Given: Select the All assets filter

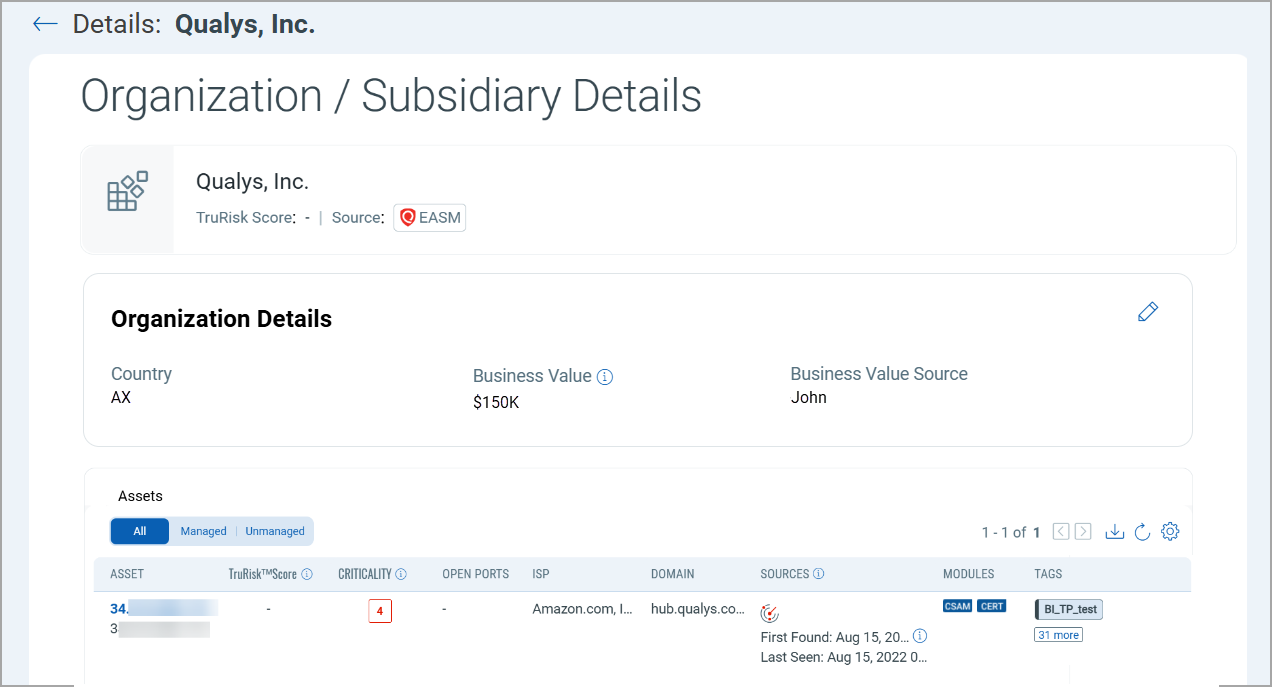Looking at the screenshot, I should click(140, 531).
